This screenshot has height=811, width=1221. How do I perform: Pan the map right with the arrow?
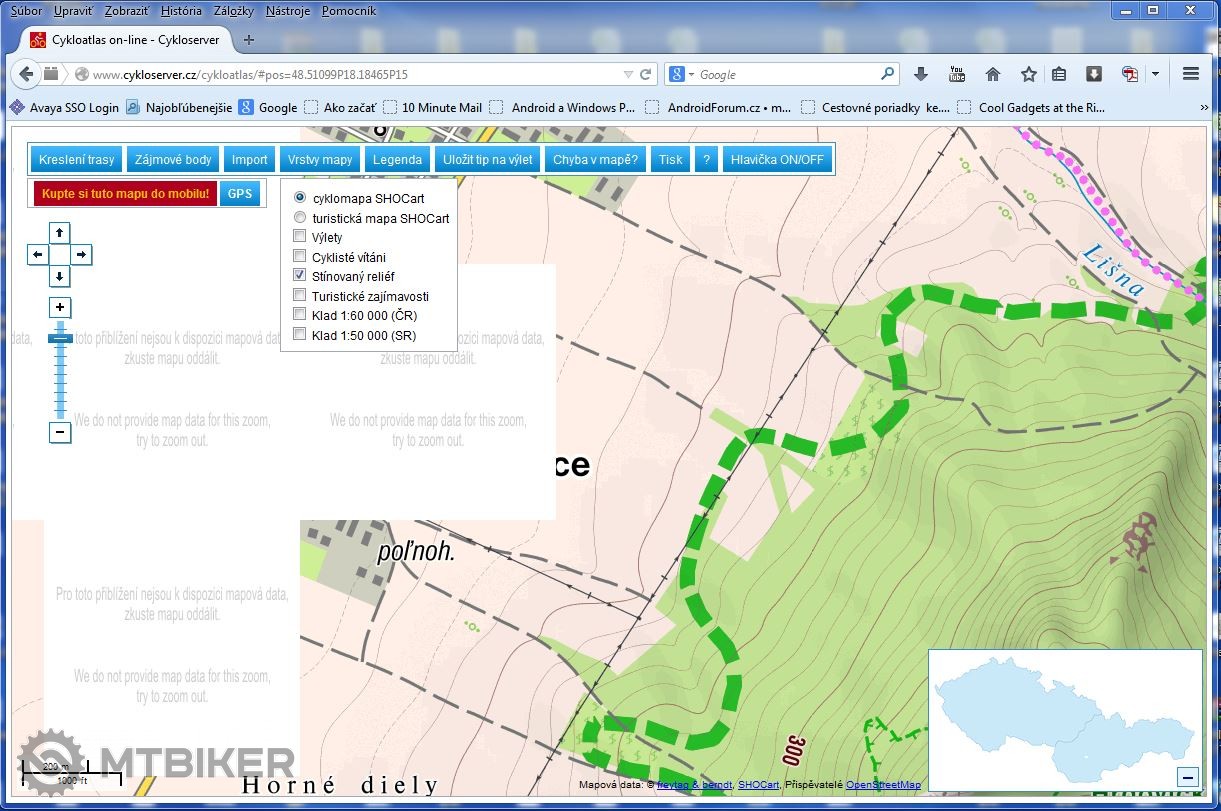[x=82, y=255]
